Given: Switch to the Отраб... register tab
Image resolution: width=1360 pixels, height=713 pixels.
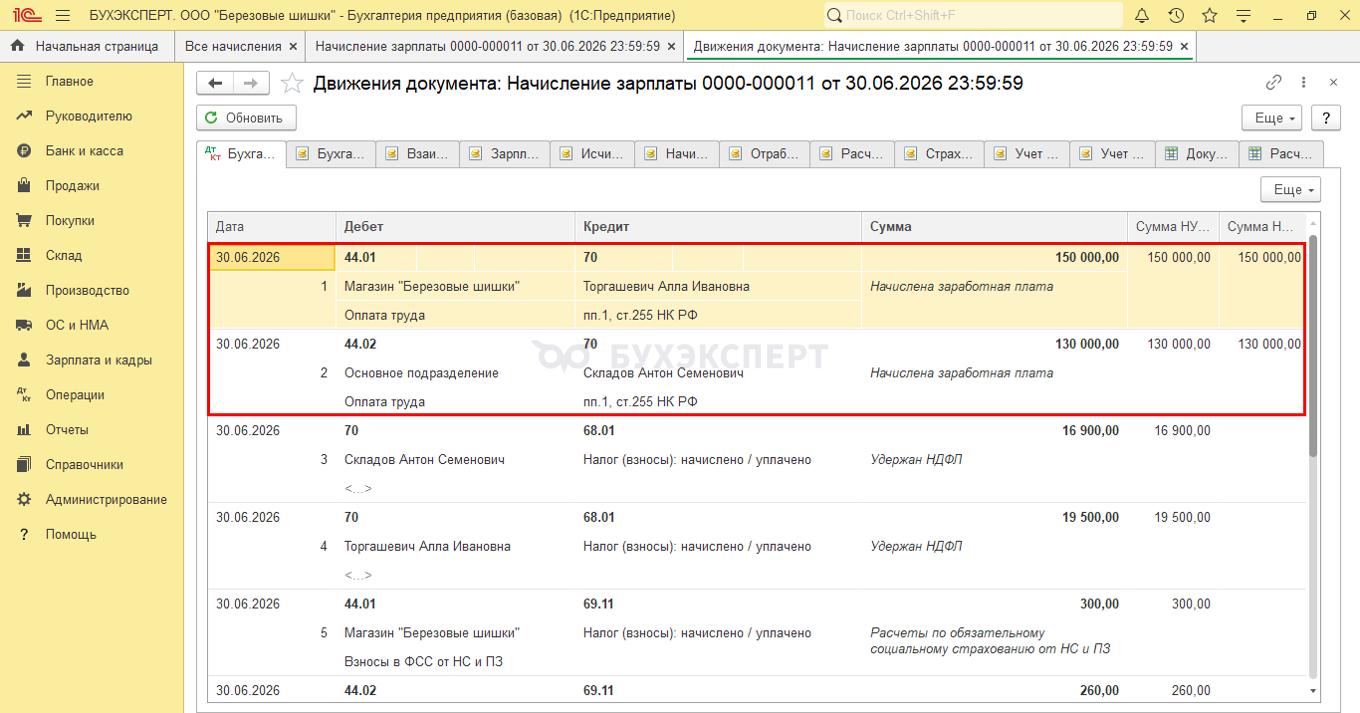Looking at the screenshot, I should tap(765, 154).
